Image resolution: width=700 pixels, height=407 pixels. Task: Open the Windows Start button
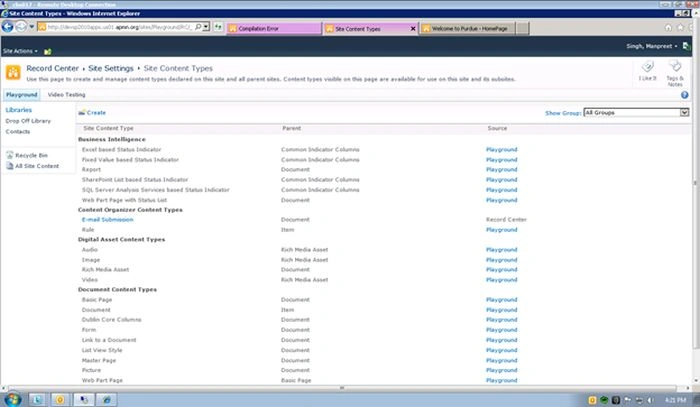point(12,399)
